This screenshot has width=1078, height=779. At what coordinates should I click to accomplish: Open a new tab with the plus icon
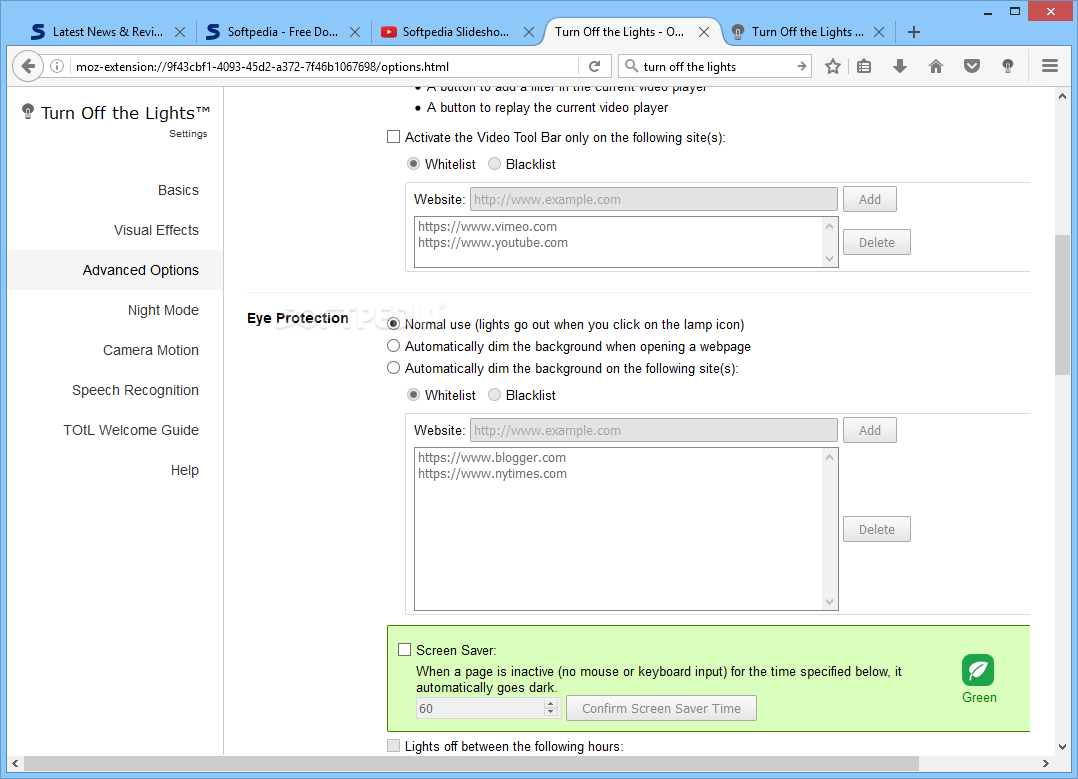click(914, 32)
